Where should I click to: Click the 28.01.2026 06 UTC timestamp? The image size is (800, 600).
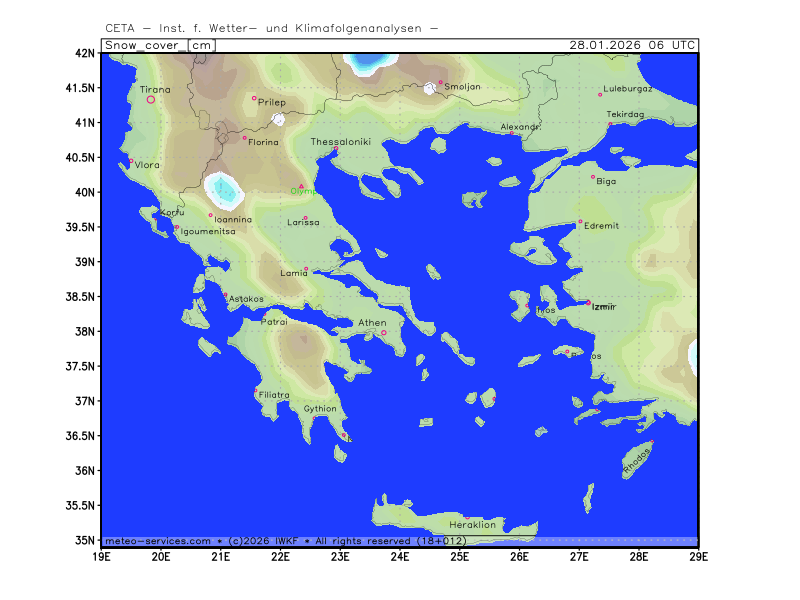click(632, 45)
